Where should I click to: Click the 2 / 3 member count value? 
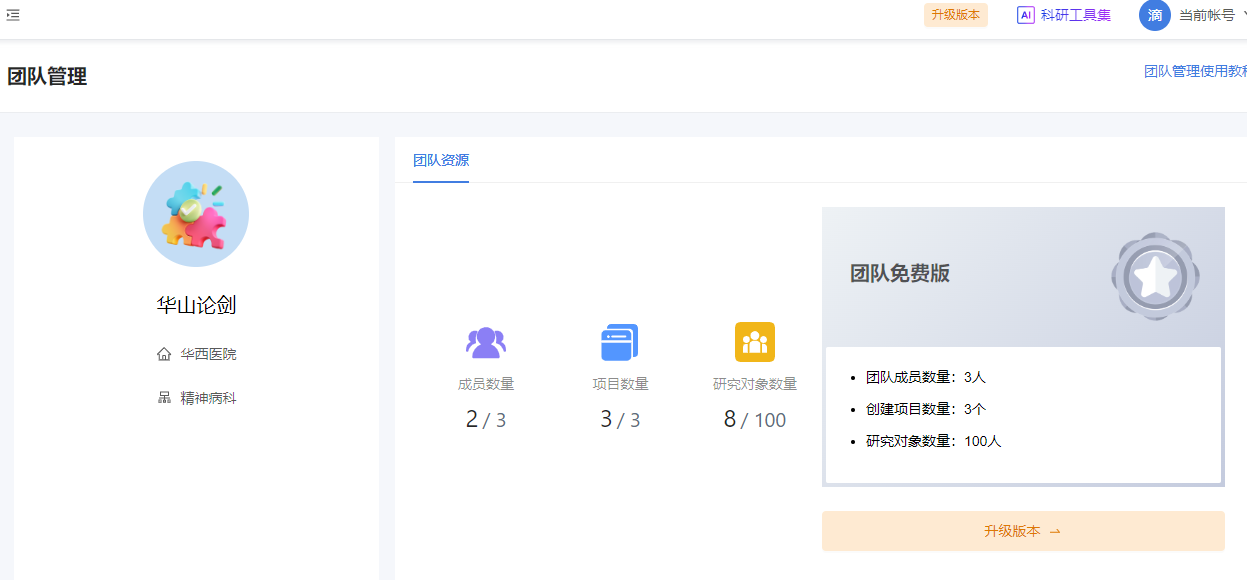point(486,420)
